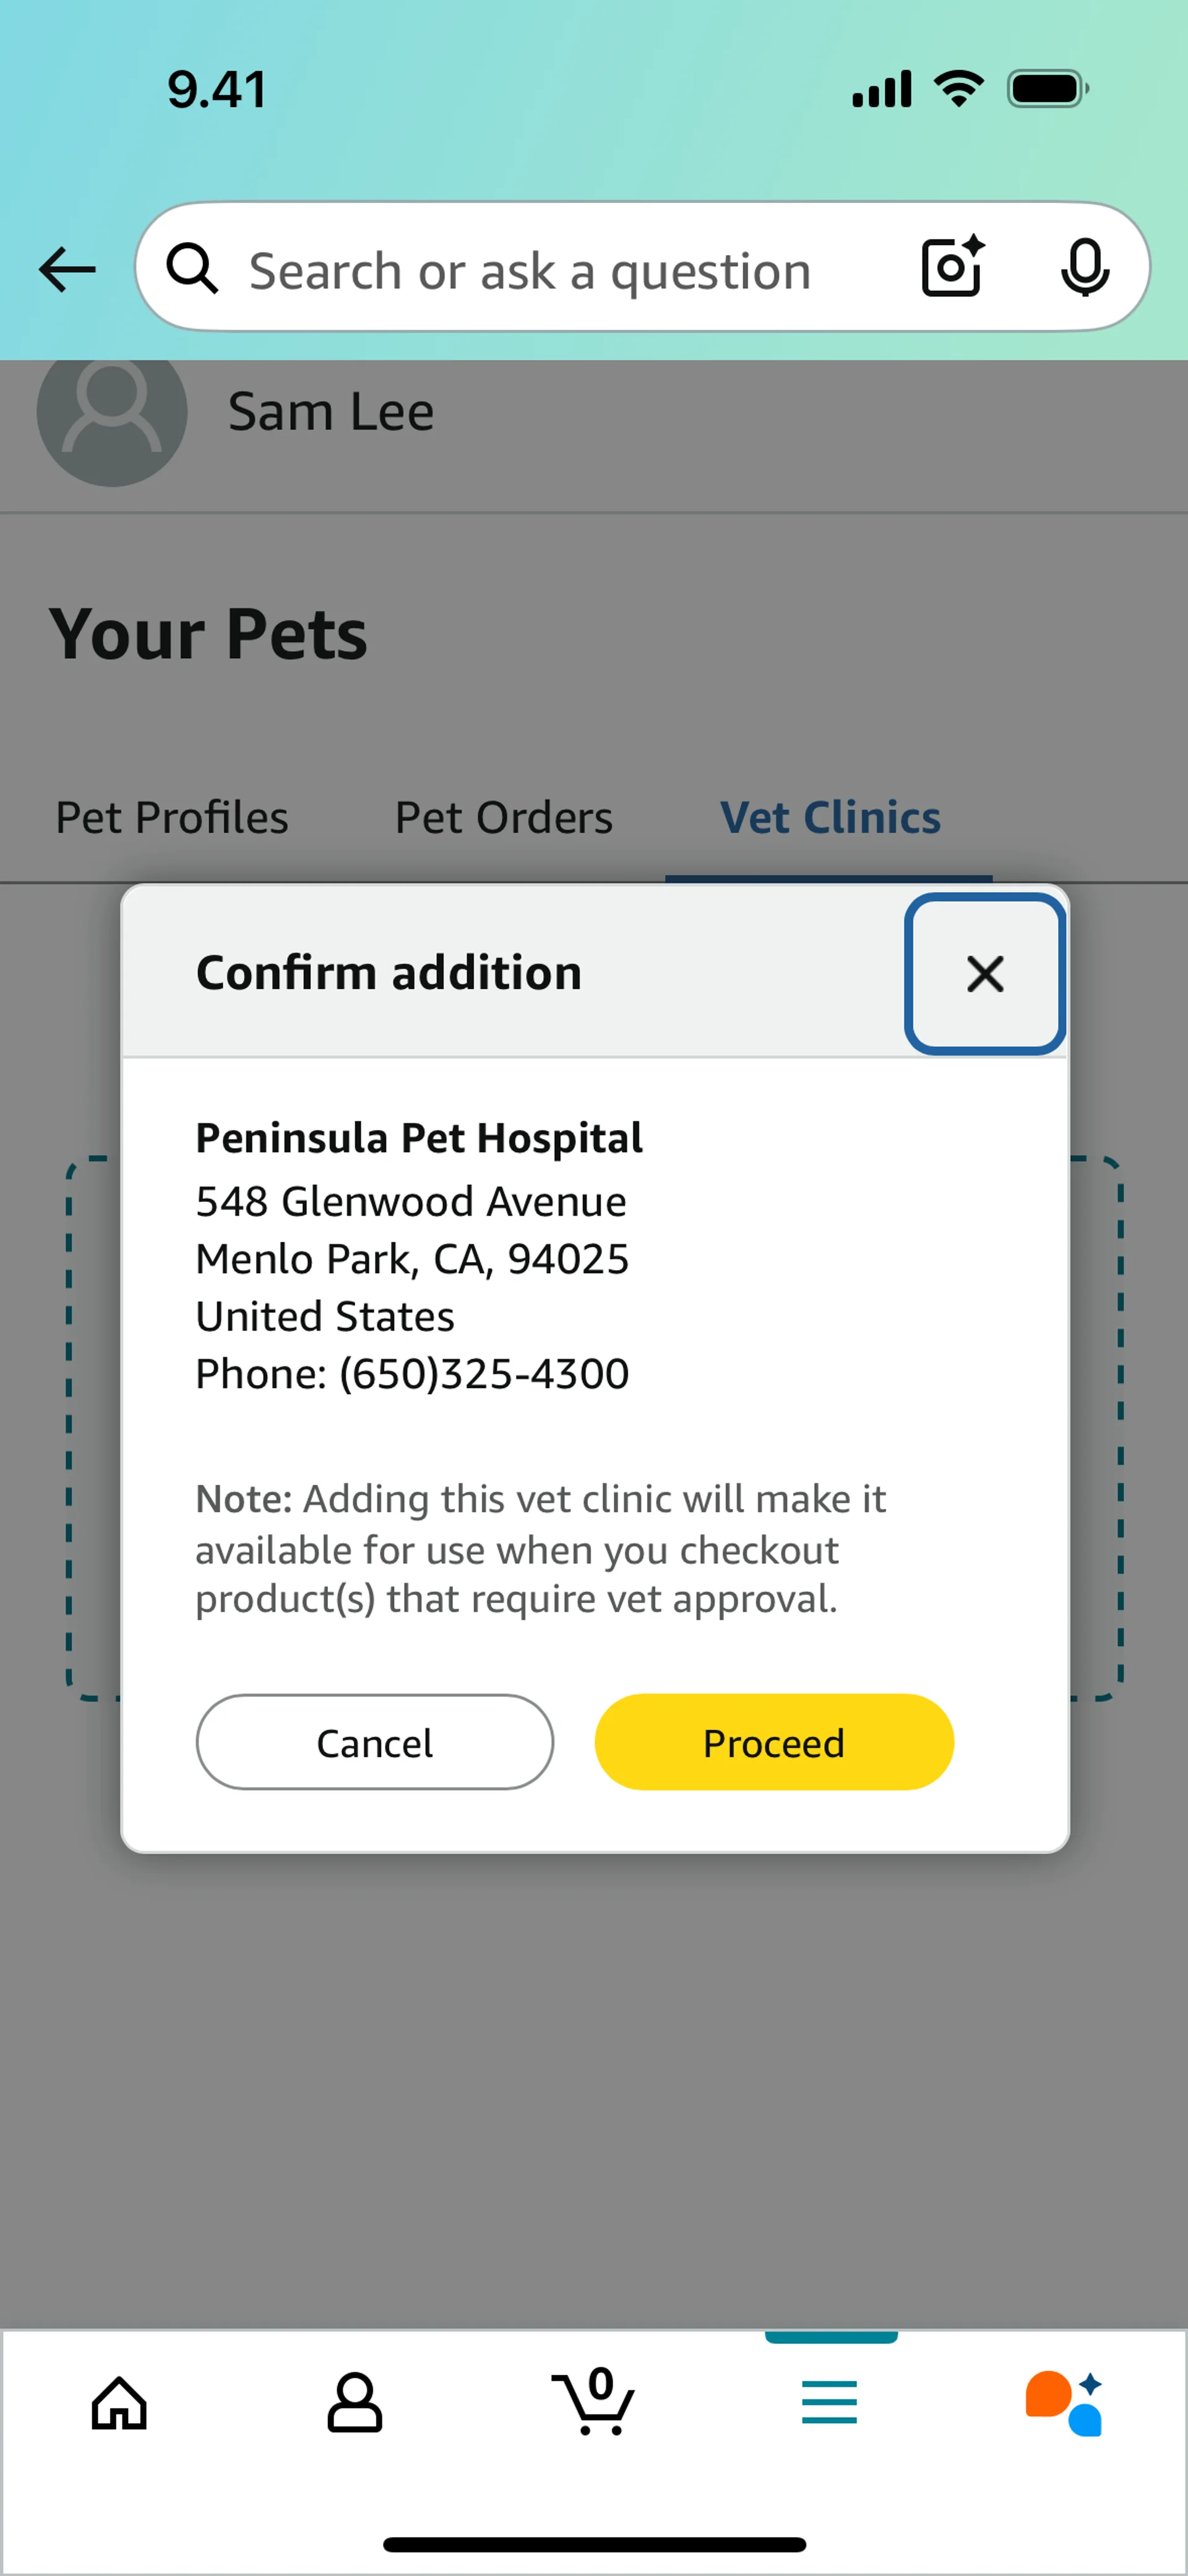Click the search magnifier icon
The width and height of the screenshot is (1188, 2576).
click(192, 269)
